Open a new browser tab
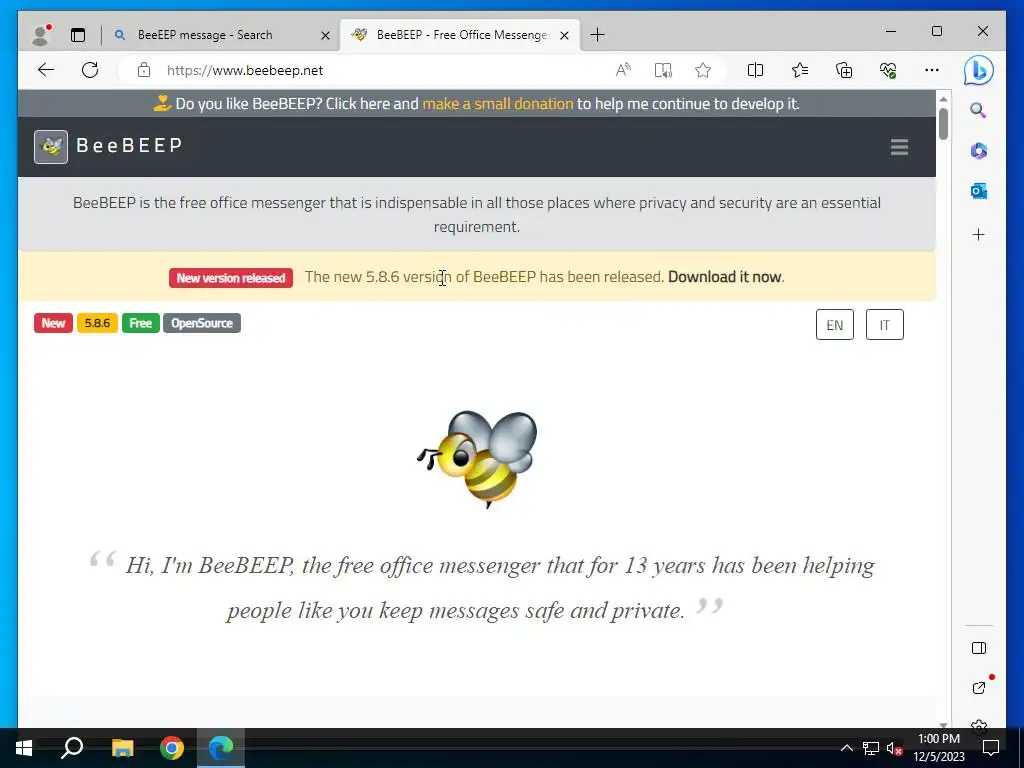 597,35
